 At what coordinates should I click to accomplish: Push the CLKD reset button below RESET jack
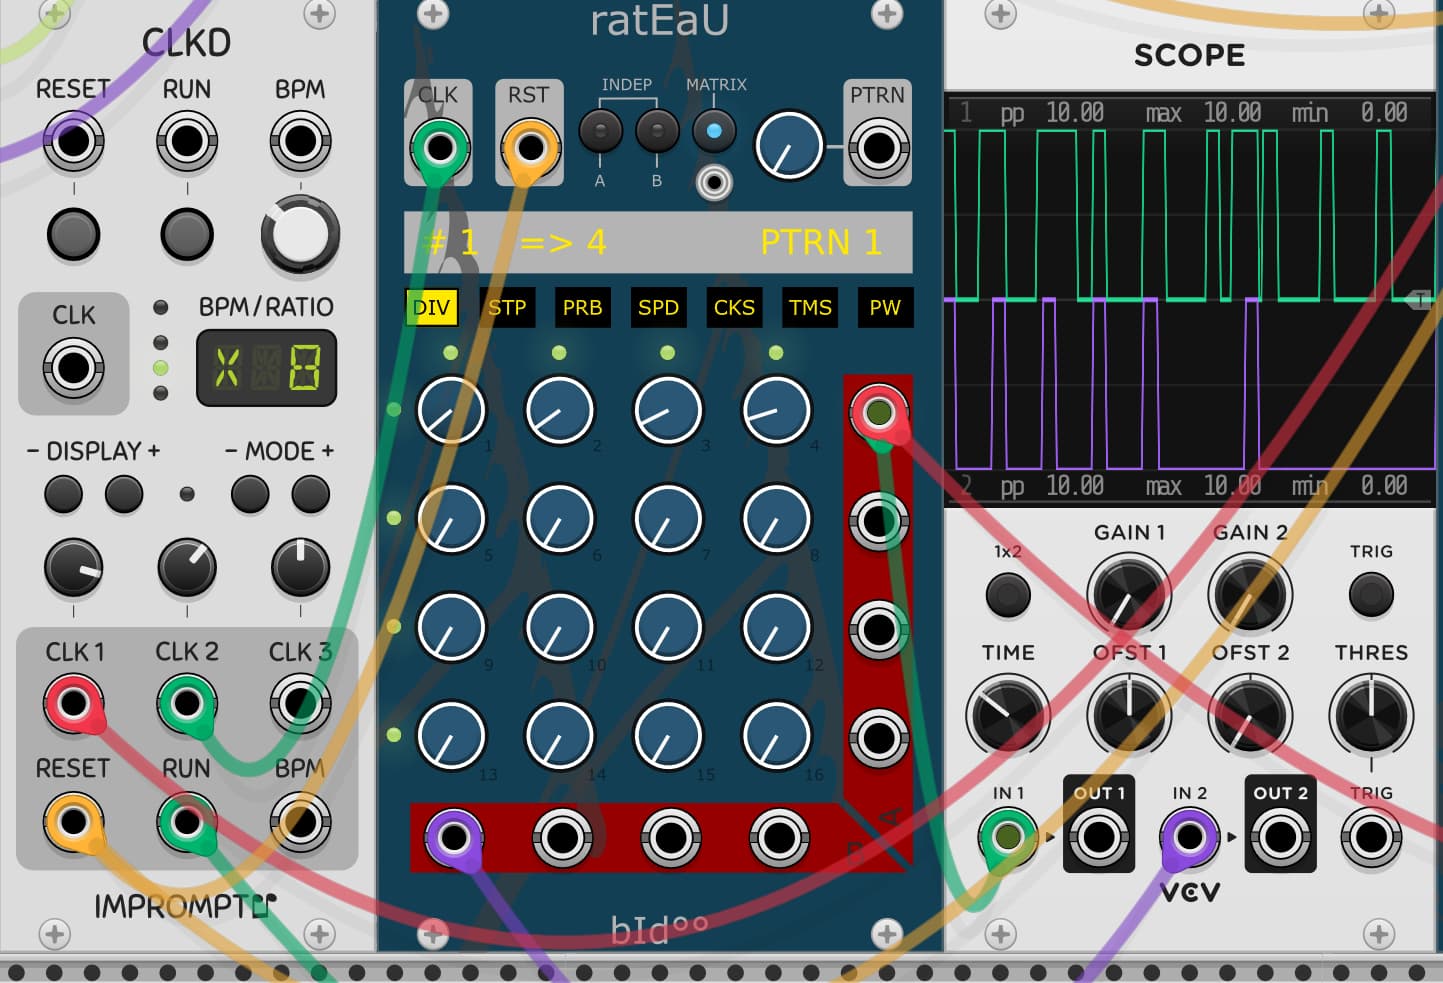[73, 234]
